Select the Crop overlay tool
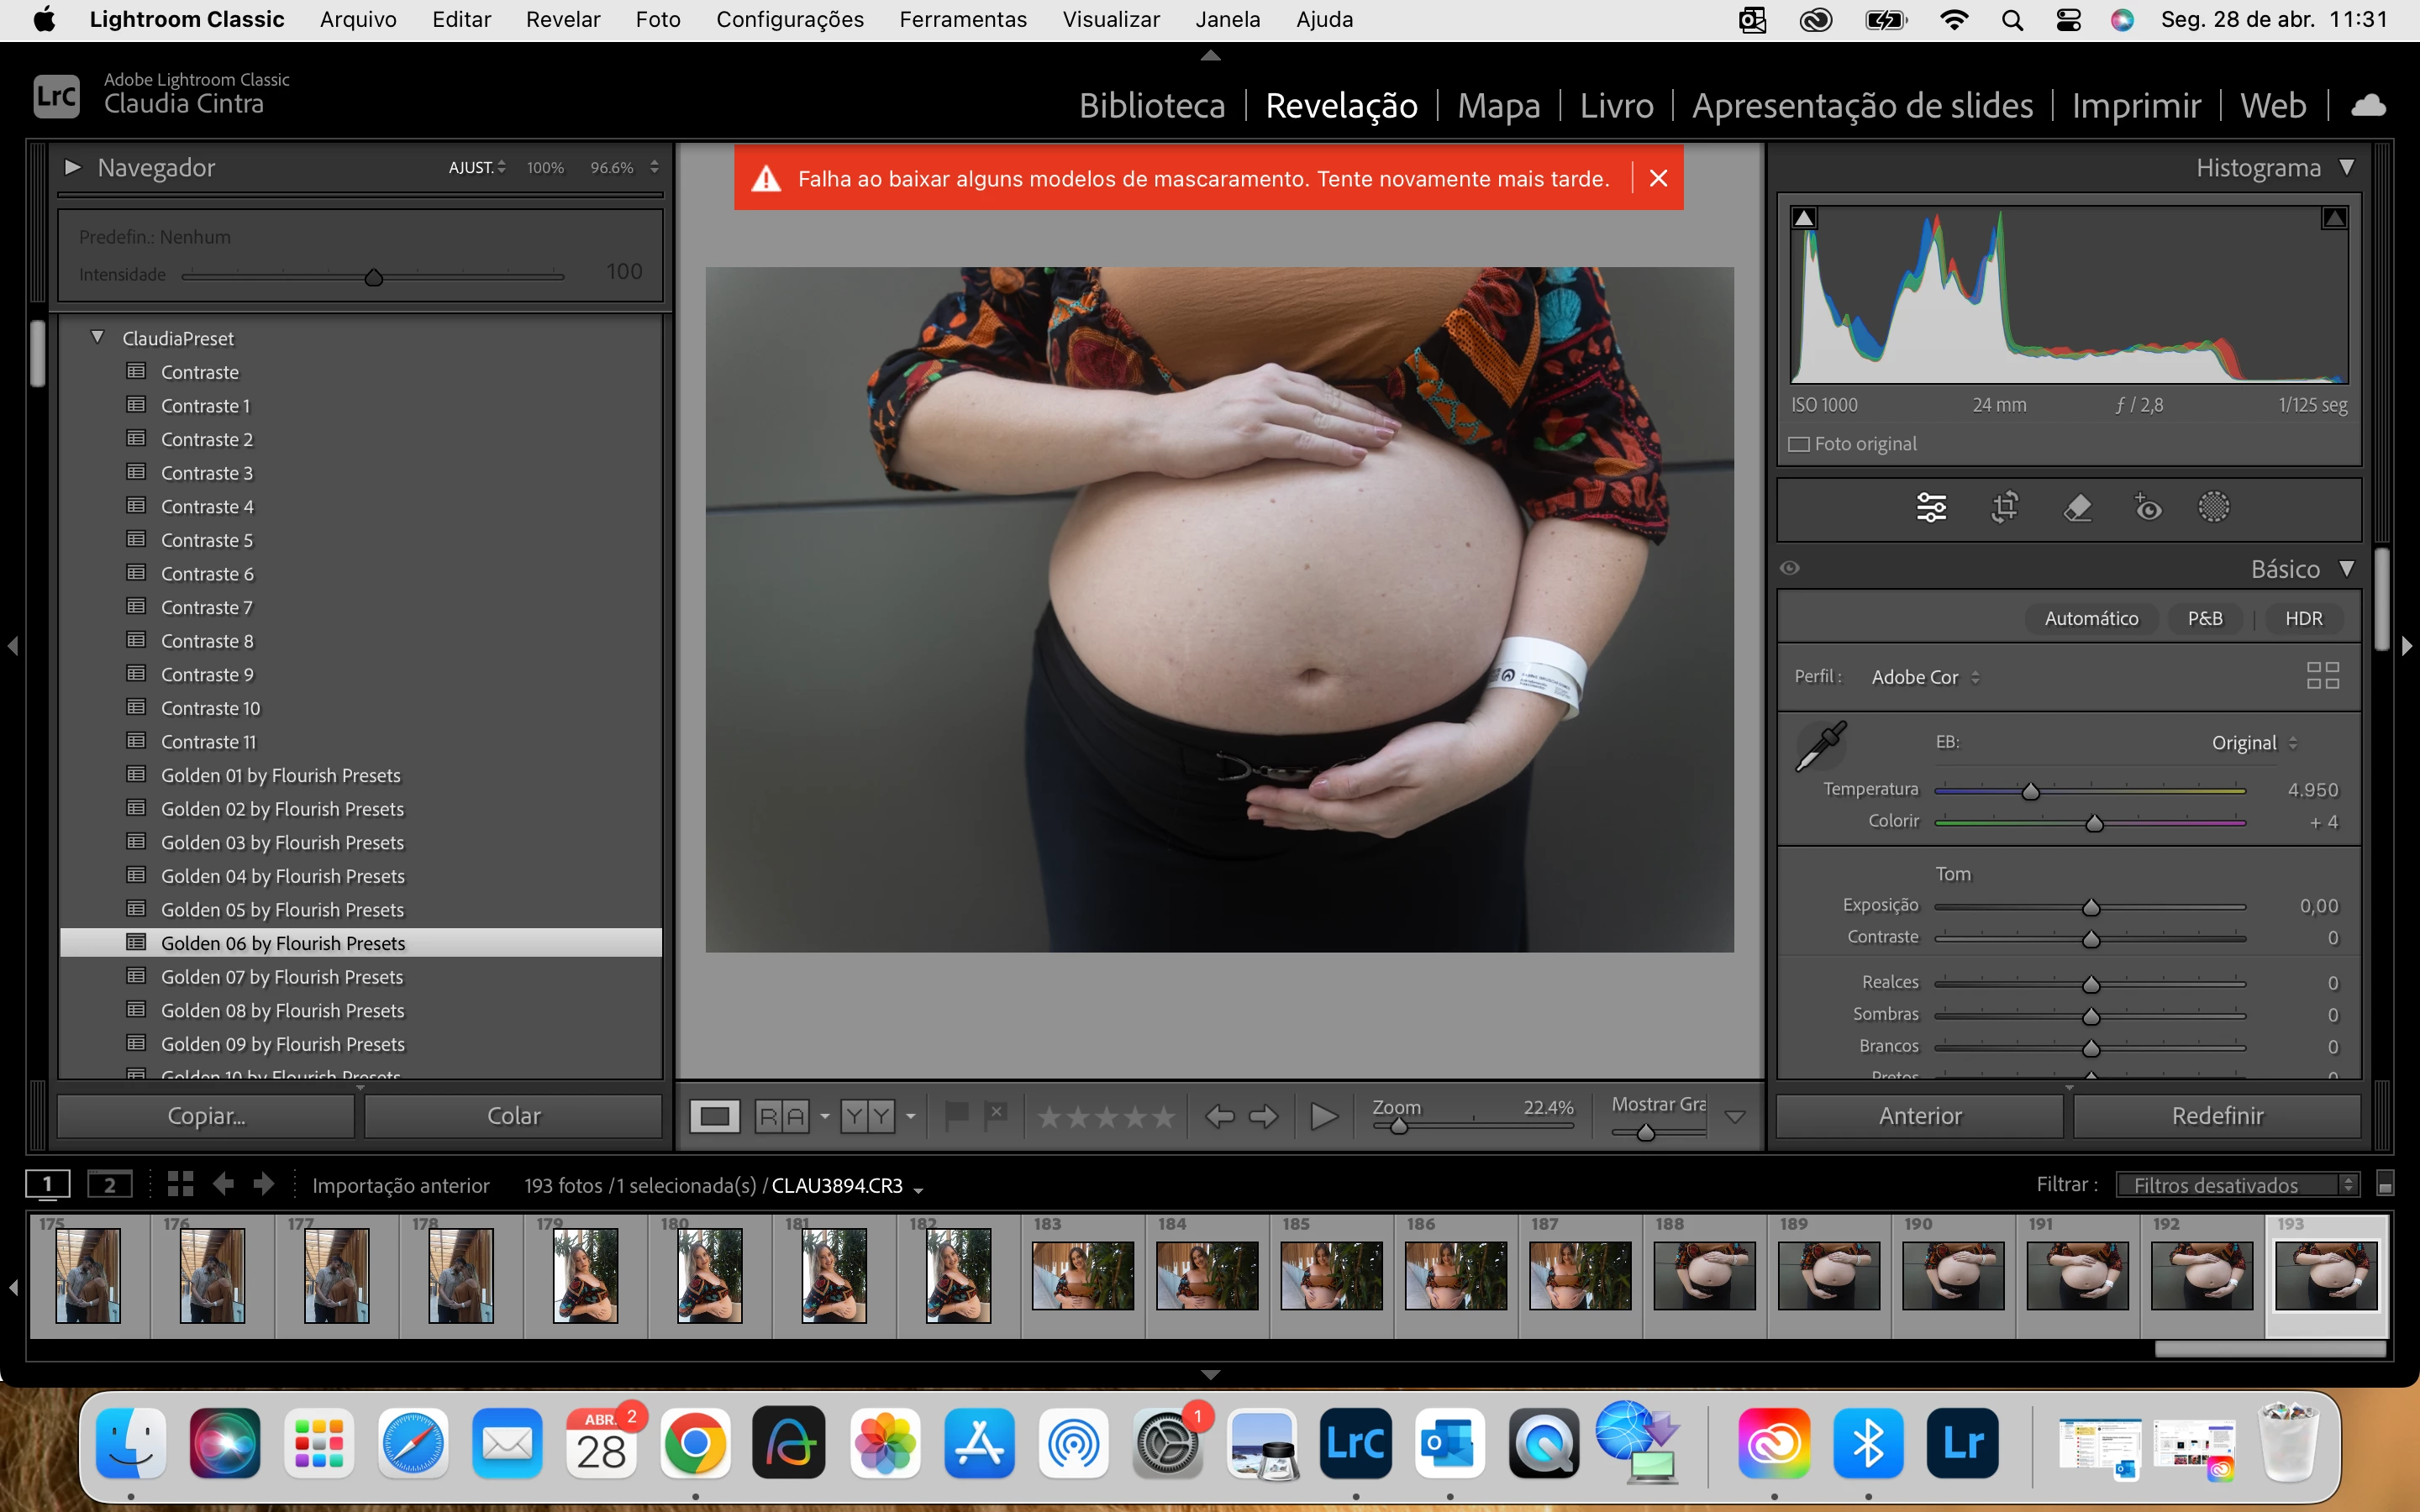The image size is (2420, 1512). (2004, 507)
